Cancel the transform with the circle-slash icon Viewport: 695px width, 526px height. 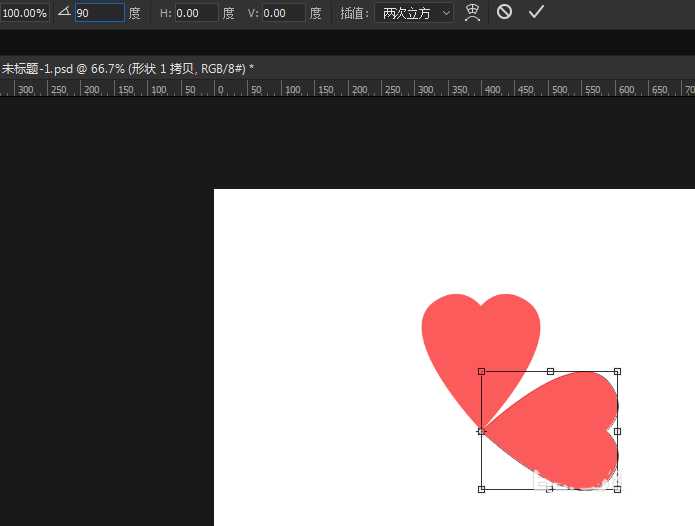coord(505,12)
